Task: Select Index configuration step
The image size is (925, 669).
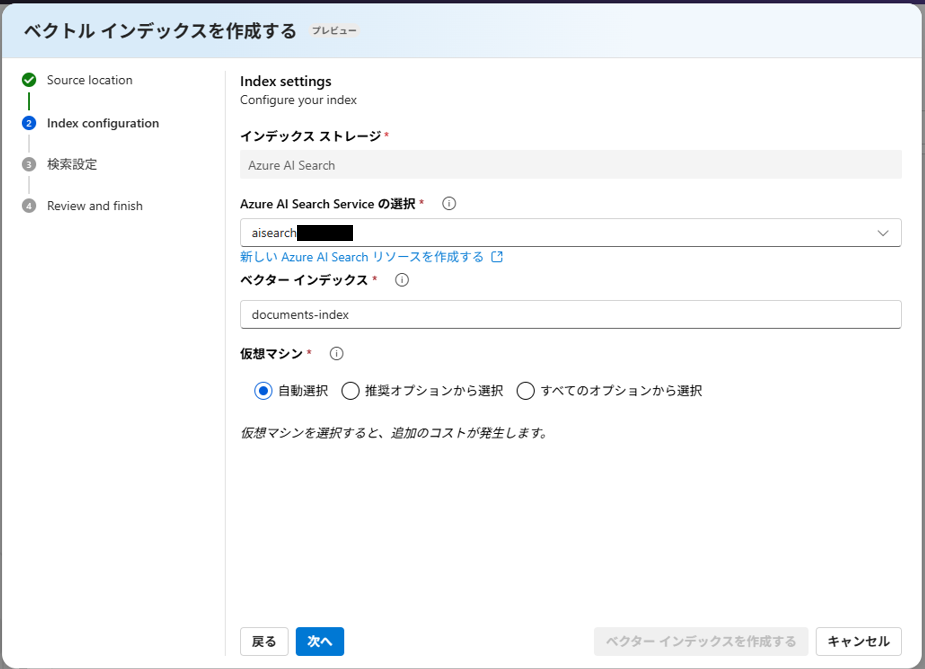Action: click(x=103, y=123)
